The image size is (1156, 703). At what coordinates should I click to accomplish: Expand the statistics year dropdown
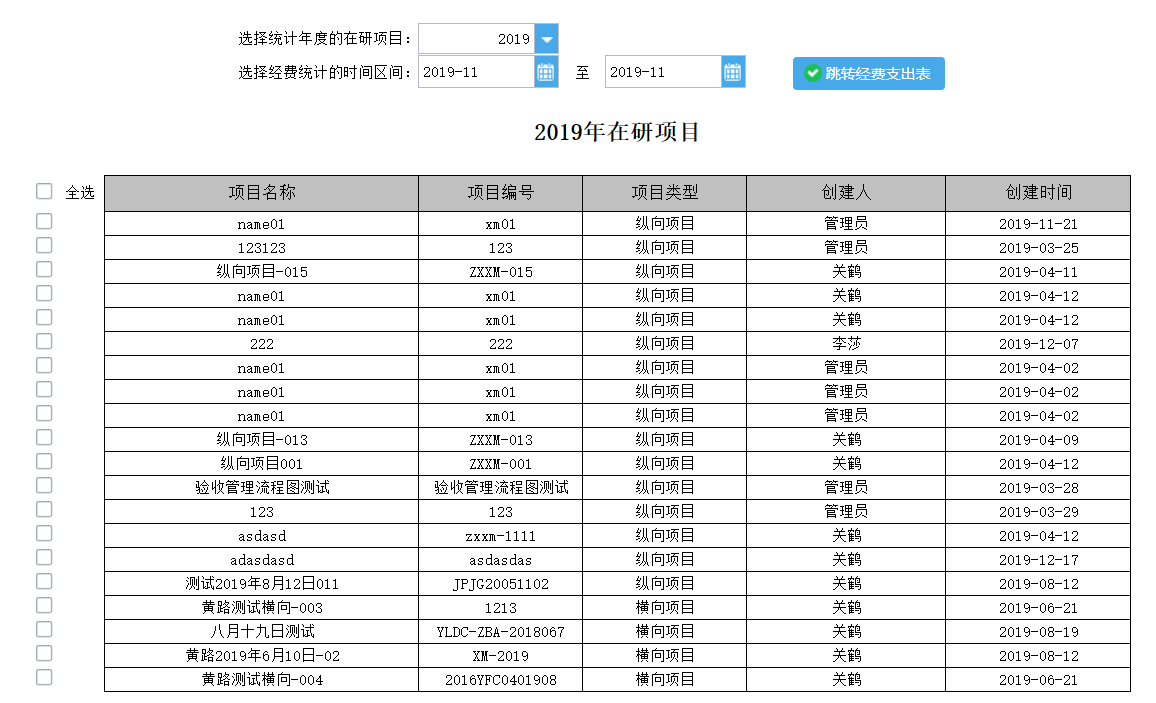click(x=546, y=39)
